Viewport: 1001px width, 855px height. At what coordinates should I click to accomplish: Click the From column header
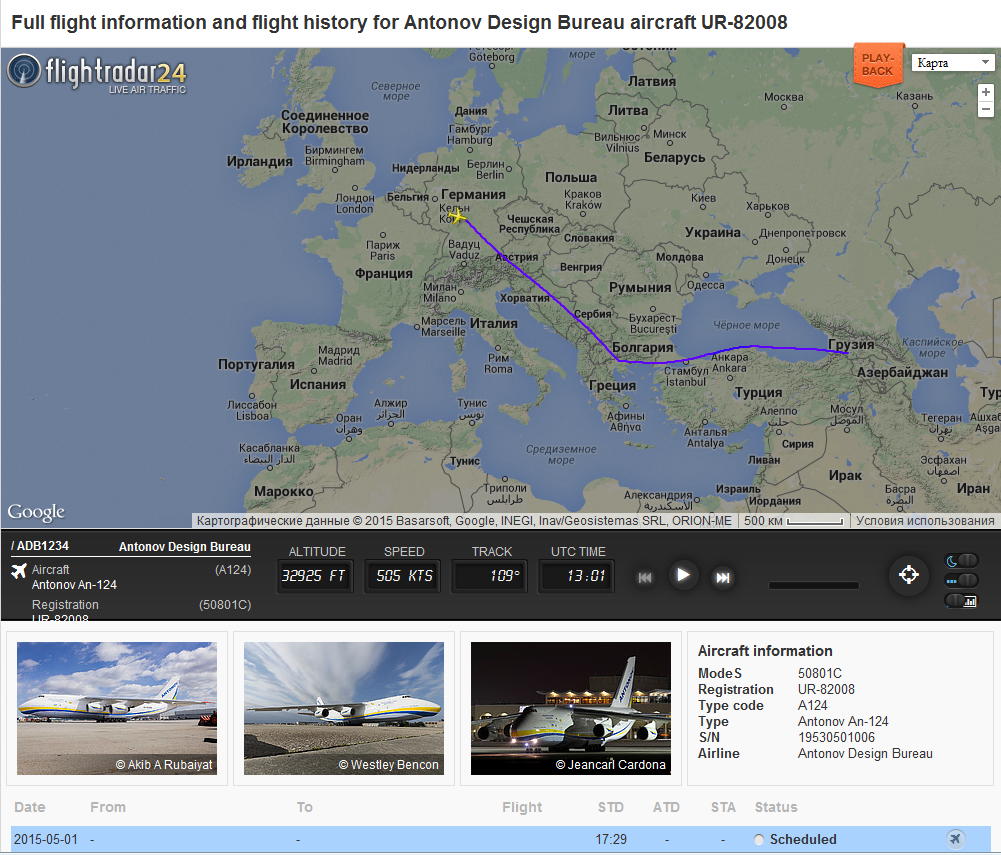pos(108,807)
